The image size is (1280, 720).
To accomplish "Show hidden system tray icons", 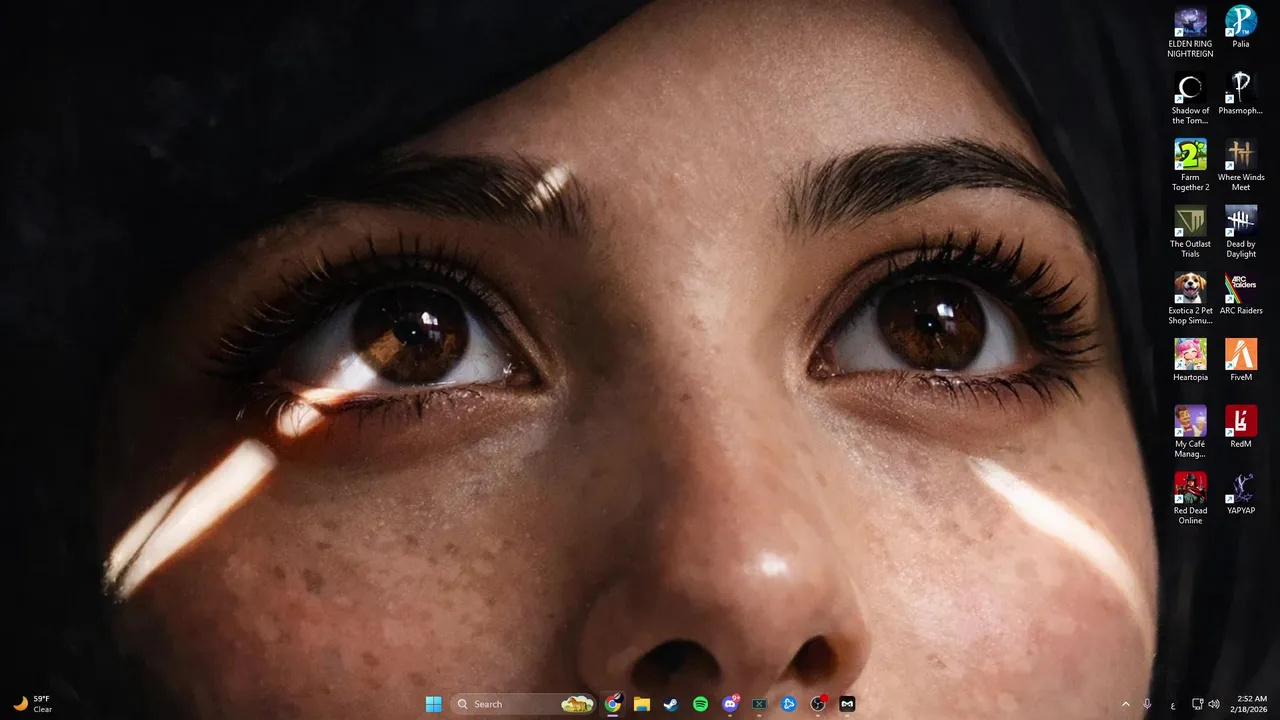I will pos(1125,704).
